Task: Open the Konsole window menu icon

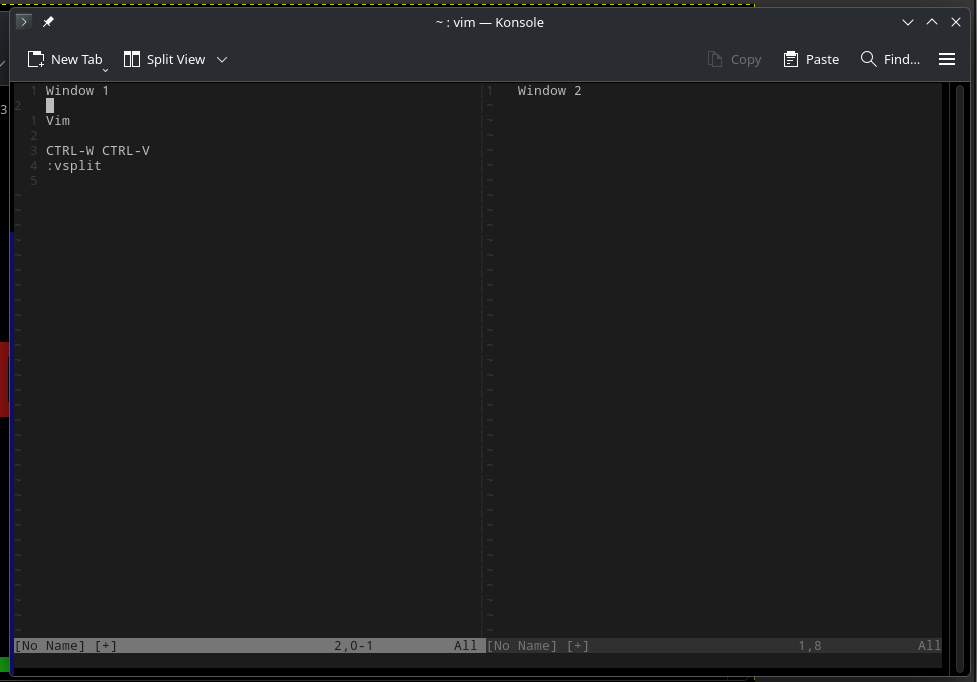Action: [x=24, y=22]
